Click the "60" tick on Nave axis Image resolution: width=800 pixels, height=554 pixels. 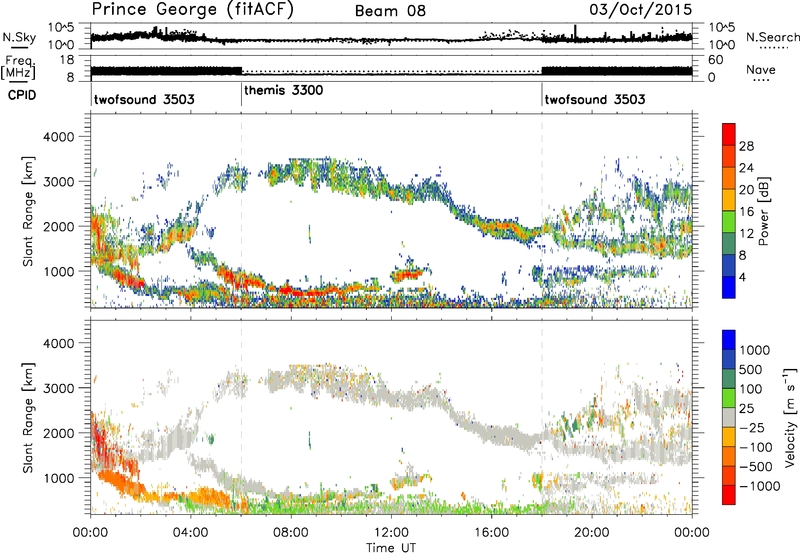(716, 60)
